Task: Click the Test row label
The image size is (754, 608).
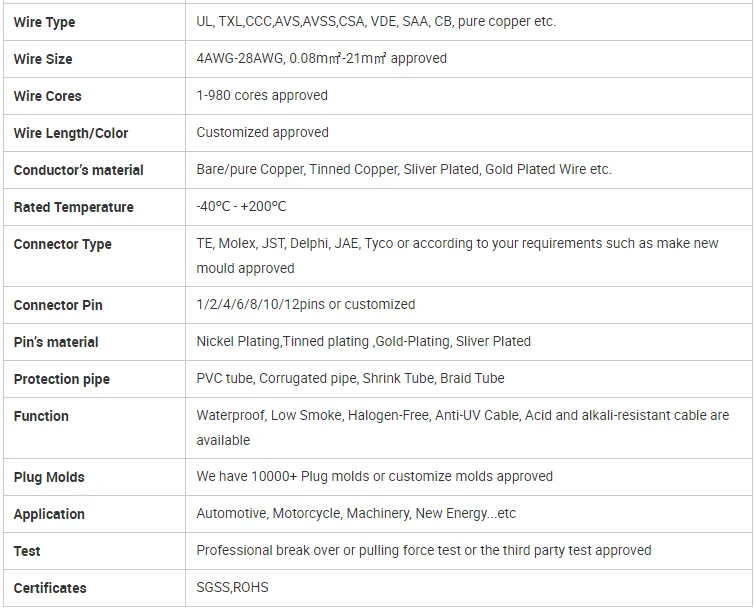Action: point(27,551)
